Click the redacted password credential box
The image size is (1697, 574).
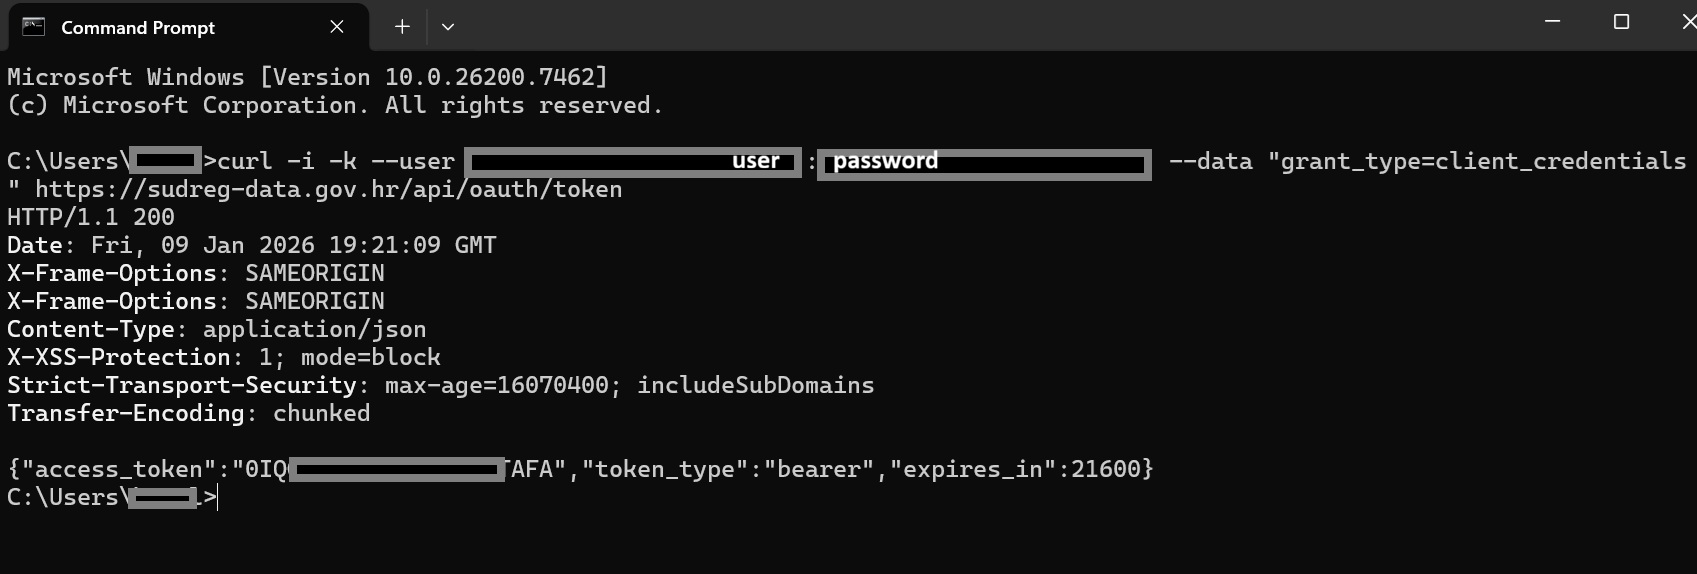[x=984, y=163]
